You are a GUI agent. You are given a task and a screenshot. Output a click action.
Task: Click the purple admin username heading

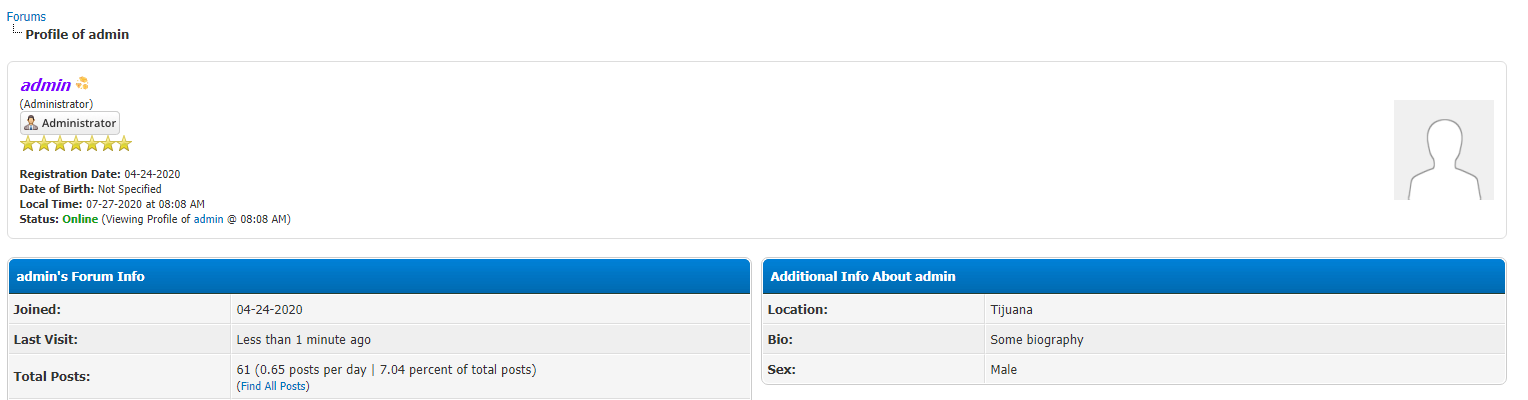point(45,85)
